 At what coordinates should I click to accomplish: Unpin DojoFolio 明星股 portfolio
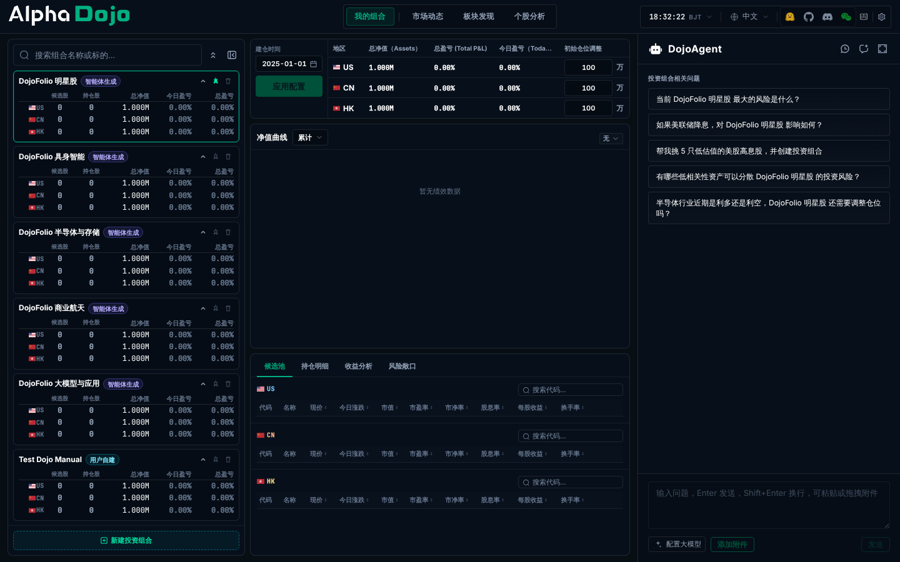click(216, 81)
